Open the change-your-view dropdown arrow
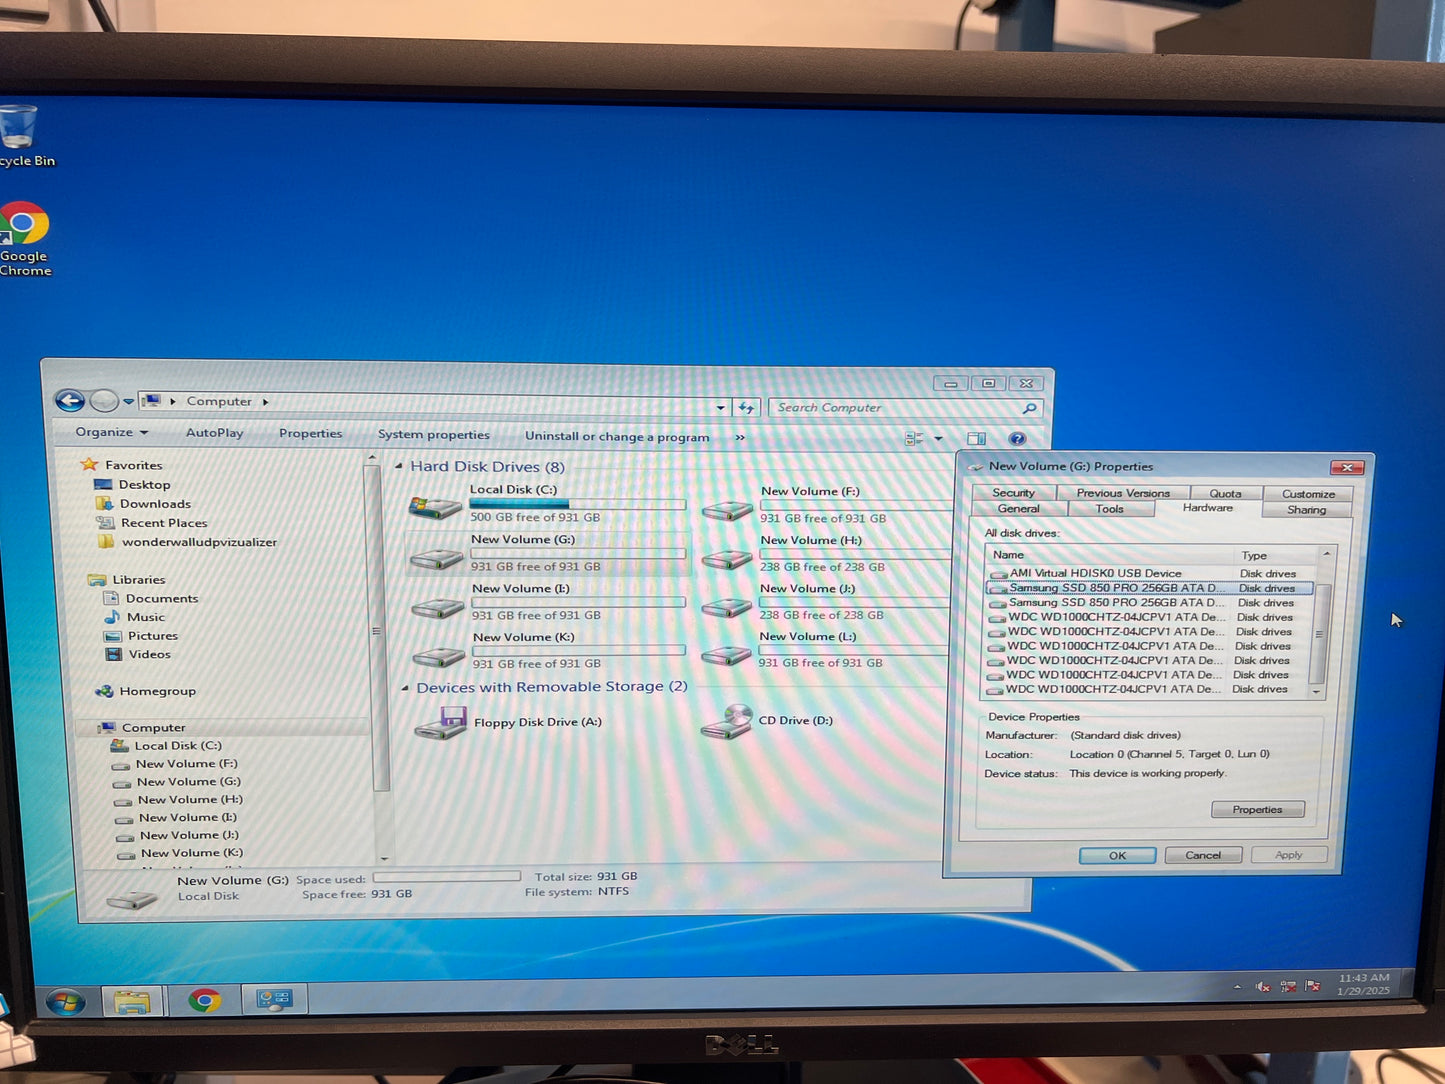 938,438
